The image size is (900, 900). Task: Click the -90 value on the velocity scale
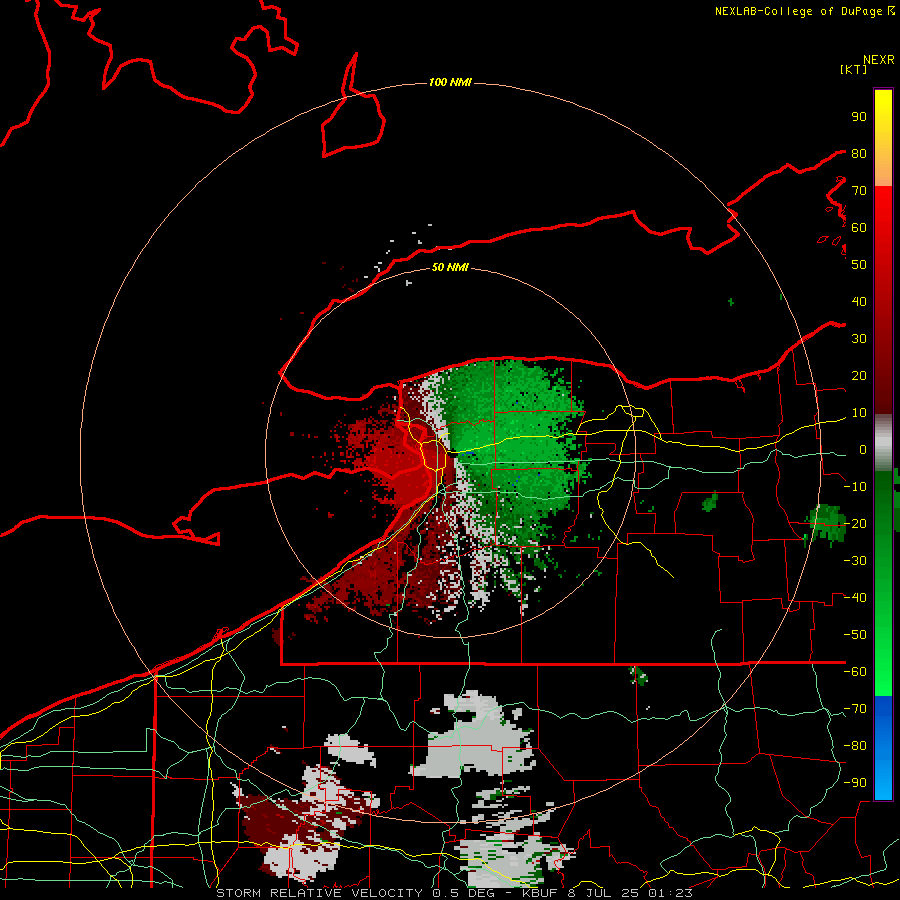pos(855,783)
